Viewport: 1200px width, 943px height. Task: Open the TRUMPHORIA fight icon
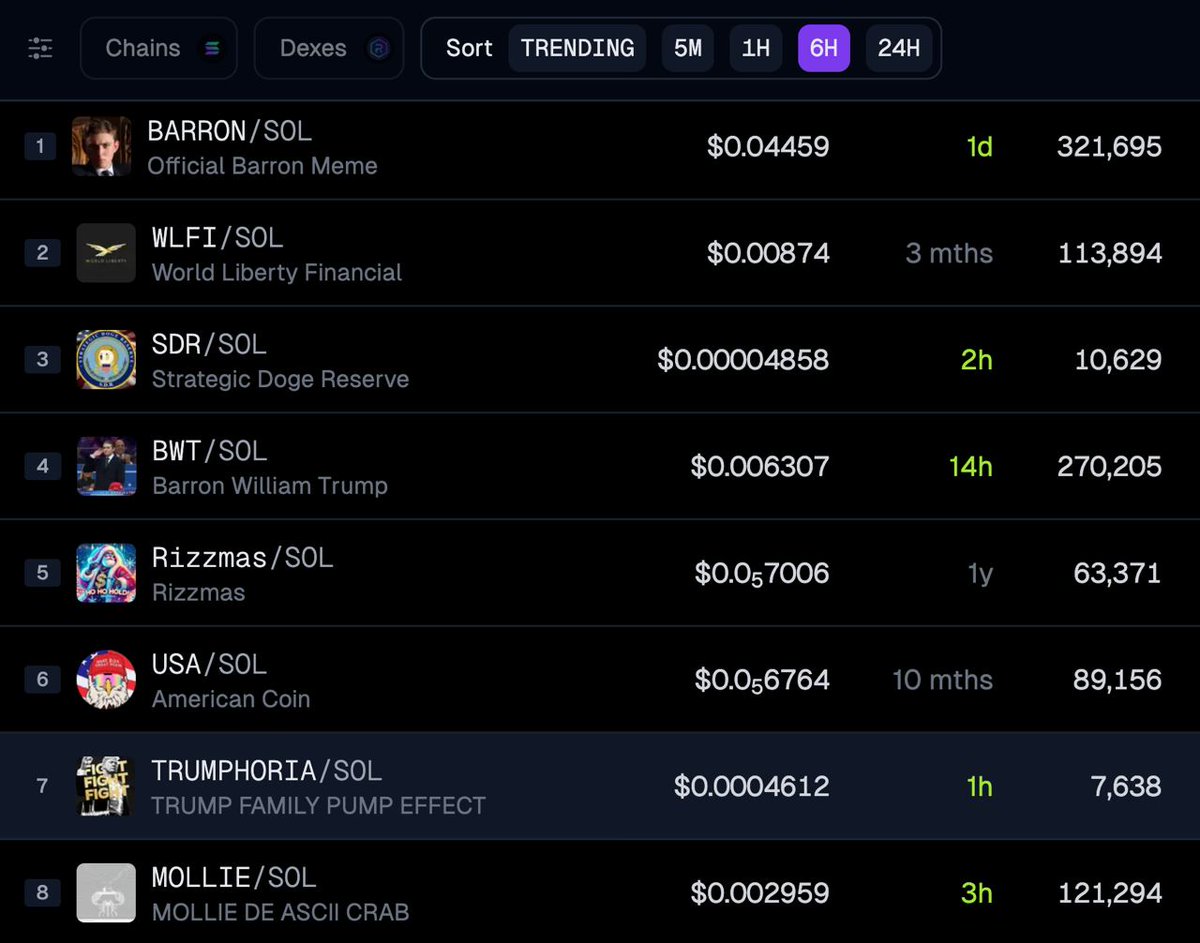tap(106, 786)
